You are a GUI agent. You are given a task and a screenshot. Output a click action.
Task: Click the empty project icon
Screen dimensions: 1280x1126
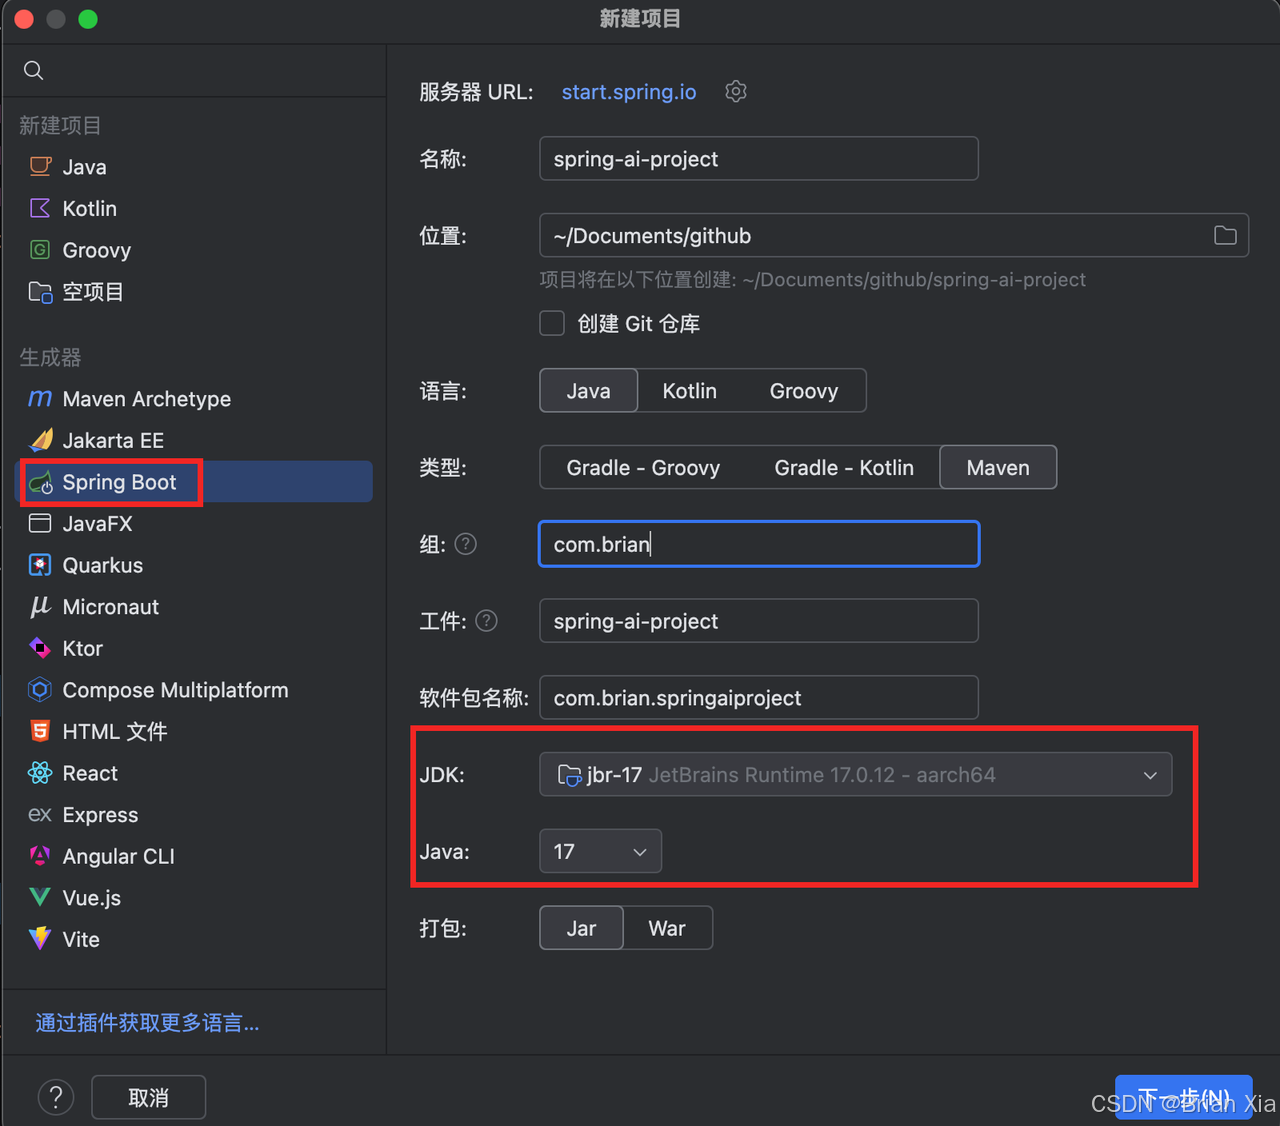click(40, 292)
